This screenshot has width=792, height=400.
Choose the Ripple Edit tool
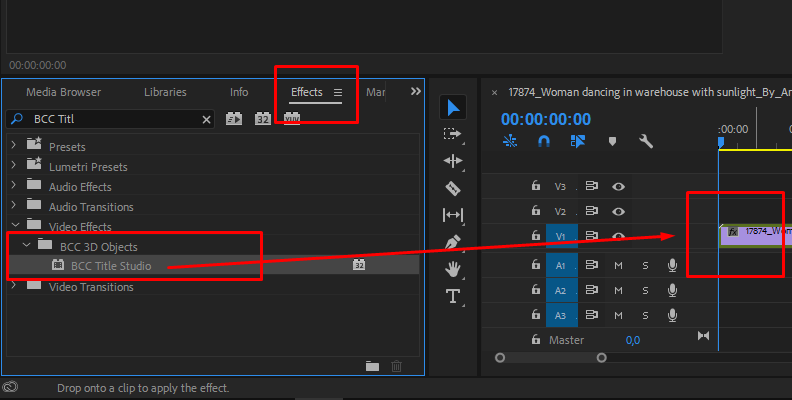[453, 161]
